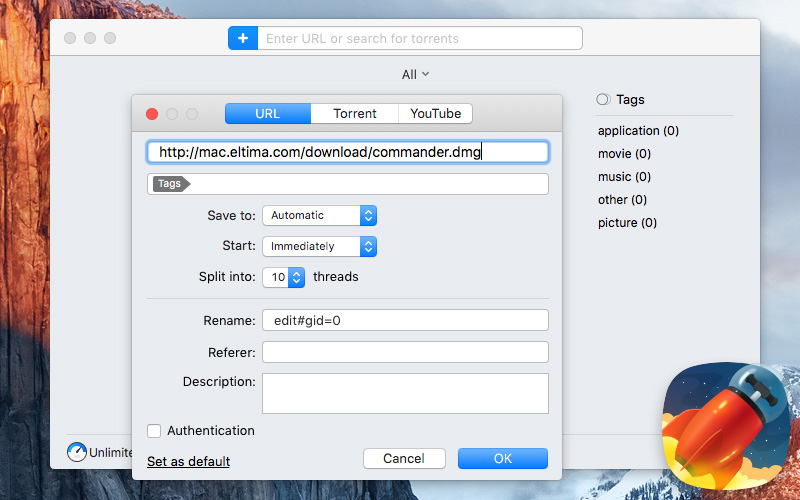This screenshot has height=500, width=800.
Task: Select the picture (0) tag
Action: 627,222
